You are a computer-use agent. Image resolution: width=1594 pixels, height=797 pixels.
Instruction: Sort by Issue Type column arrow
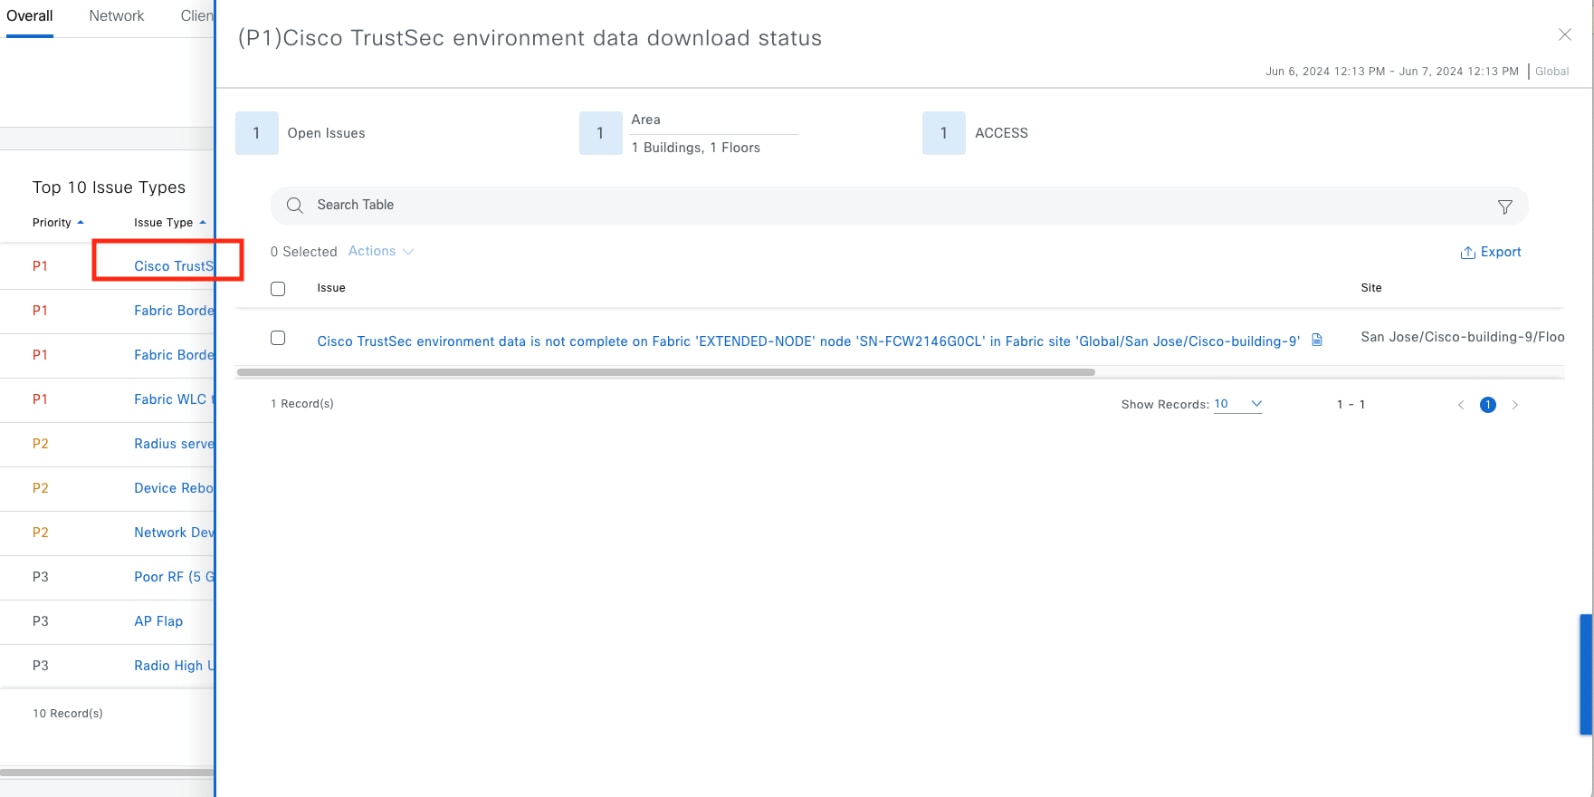[x=202, y=223]
